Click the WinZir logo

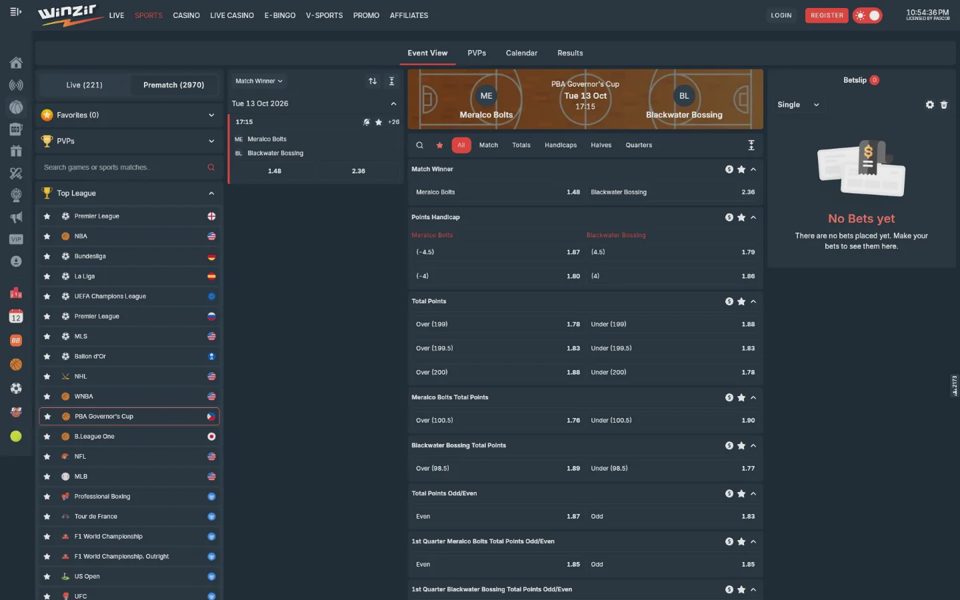(x=70, y=15)
